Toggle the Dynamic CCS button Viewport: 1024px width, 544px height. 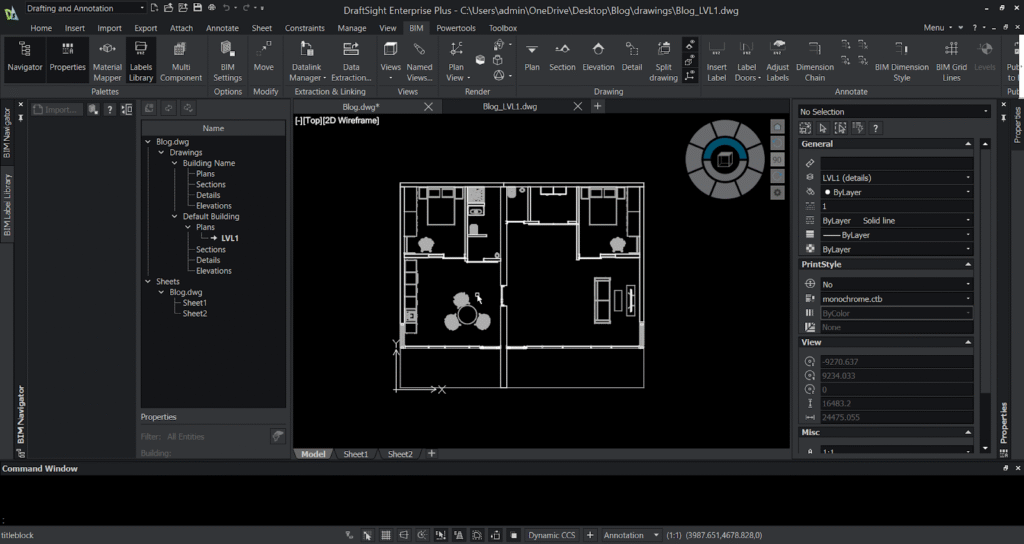(552, 535)
